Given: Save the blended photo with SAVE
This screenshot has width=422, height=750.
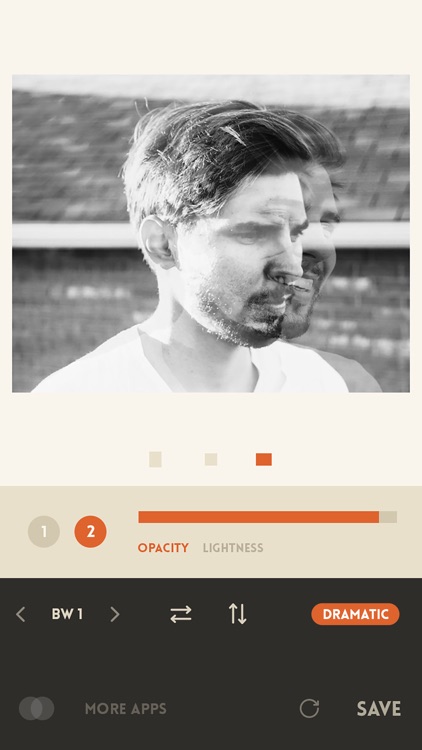Looking at the screenshot, I should point(379,709).
